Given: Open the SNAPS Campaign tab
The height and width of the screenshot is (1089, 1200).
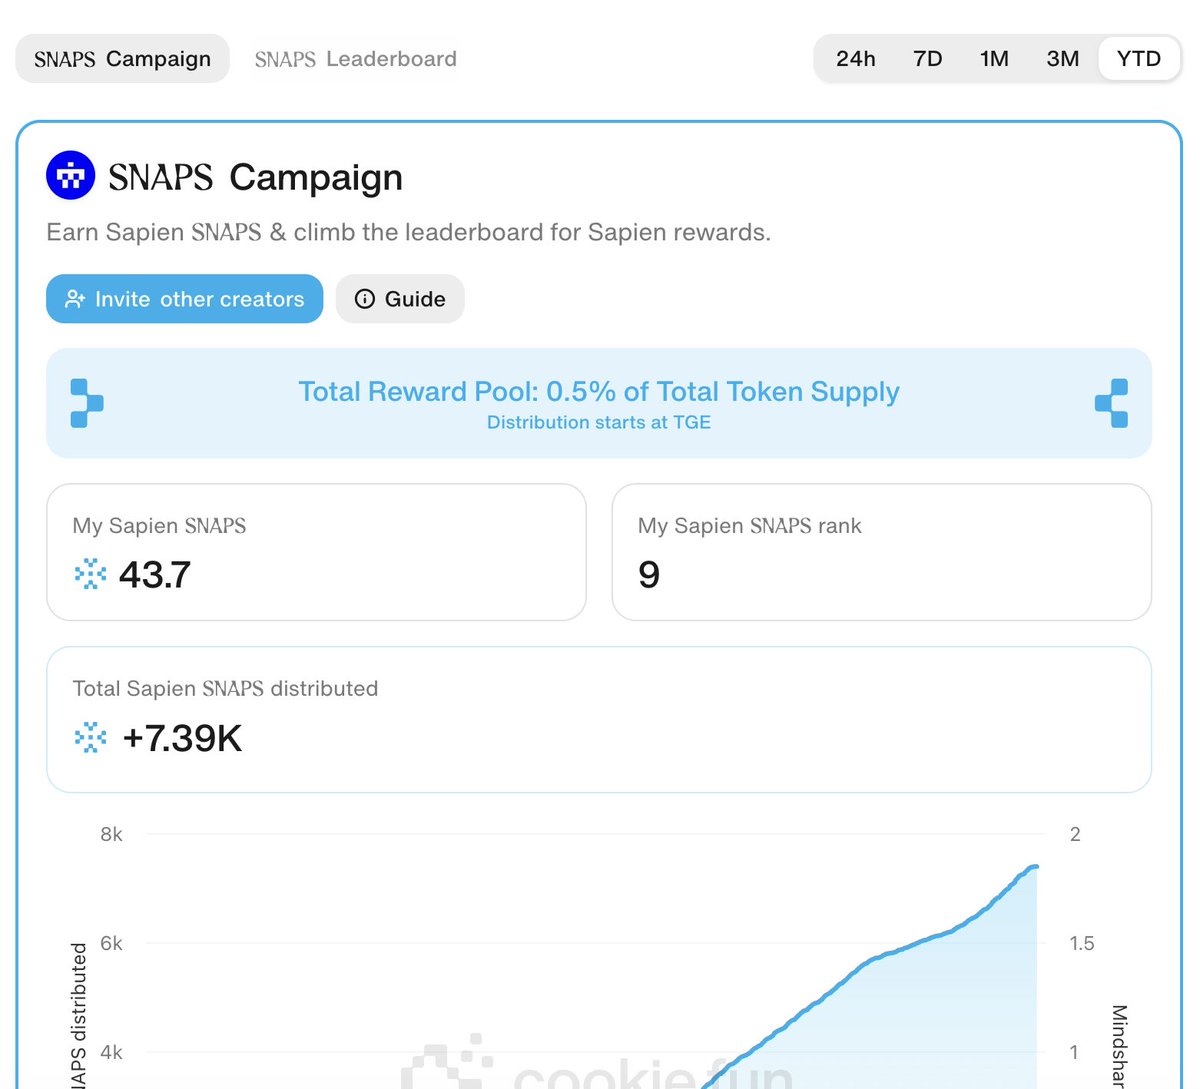Looking at the screenshot, I should coord(122,59).
